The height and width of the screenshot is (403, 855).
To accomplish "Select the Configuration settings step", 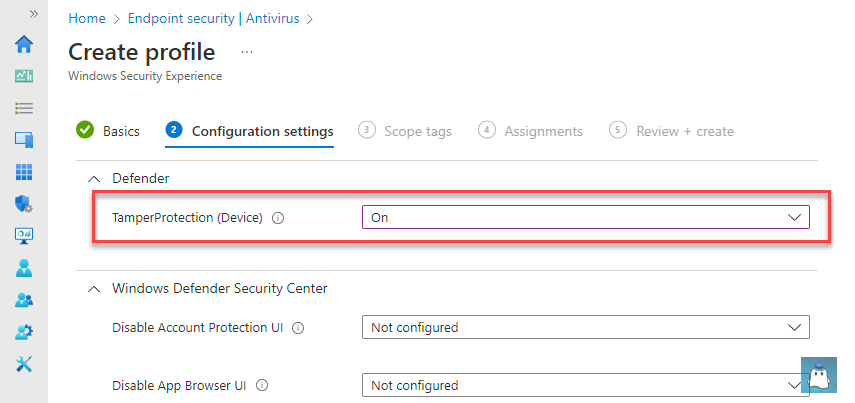I will pyautogui.click(x=250, y=131).
